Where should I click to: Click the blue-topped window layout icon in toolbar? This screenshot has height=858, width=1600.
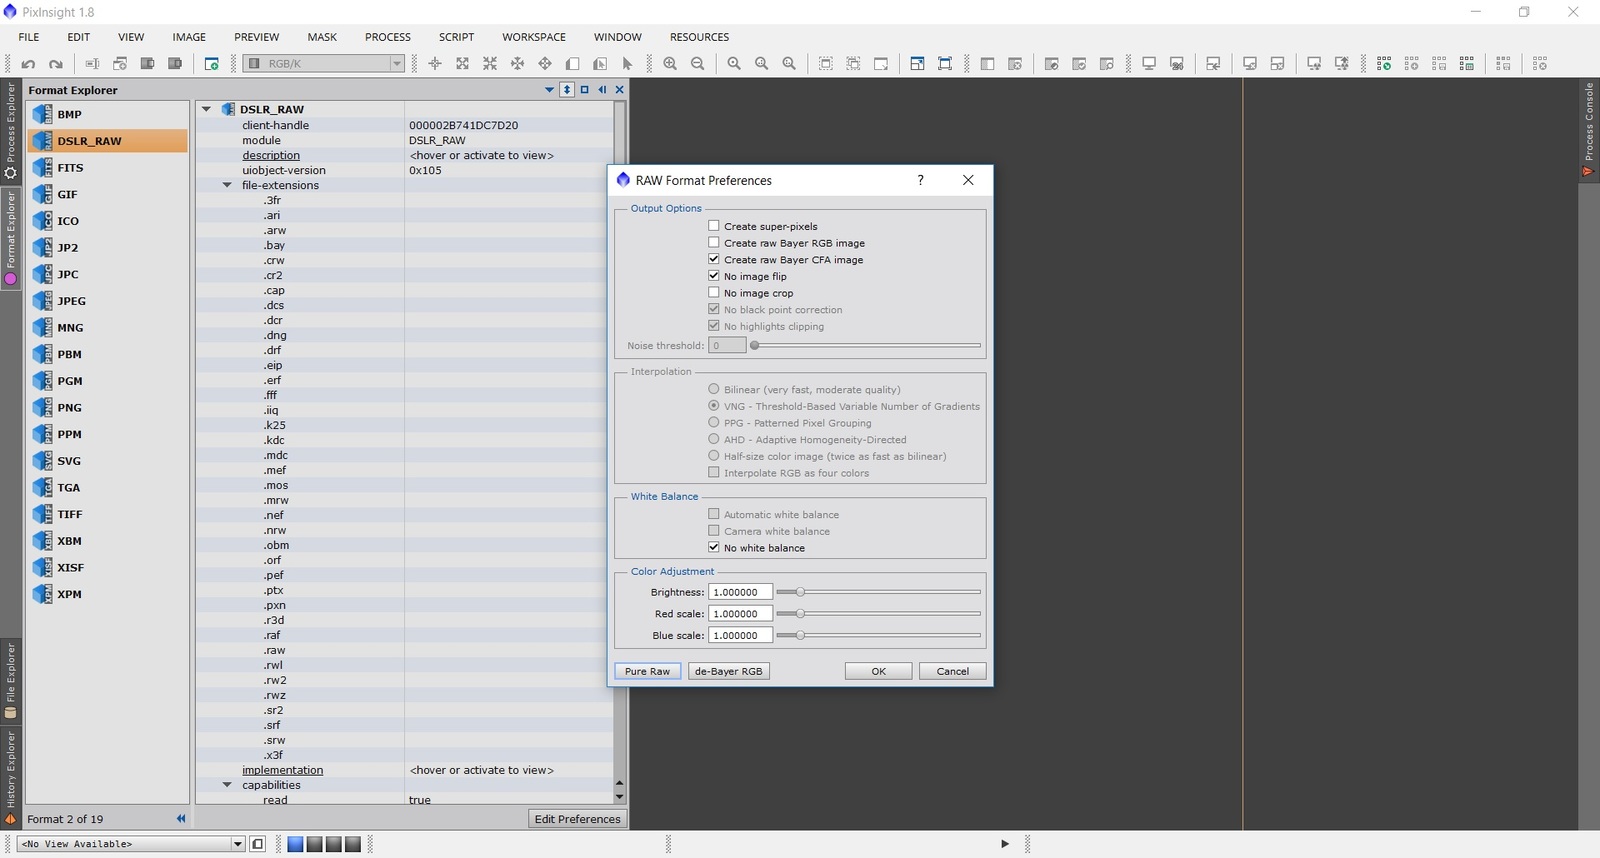click(917, 64)
